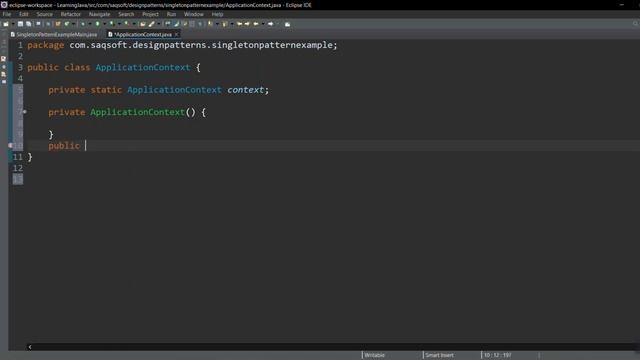Screen dimensions: 640x360
Task: Expand the Coverage dropdown arrow
Action: click(119, 24)
